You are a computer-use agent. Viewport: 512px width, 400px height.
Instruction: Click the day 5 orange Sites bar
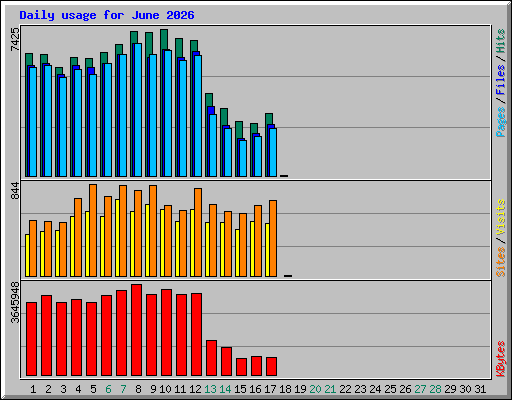point(93,230)
